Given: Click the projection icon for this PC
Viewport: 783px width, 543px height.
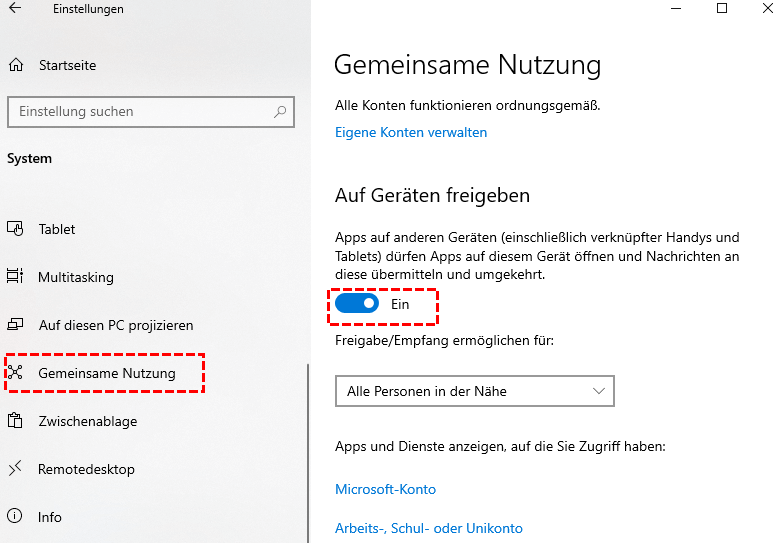Looking at the screenshot, I should 15,325.
